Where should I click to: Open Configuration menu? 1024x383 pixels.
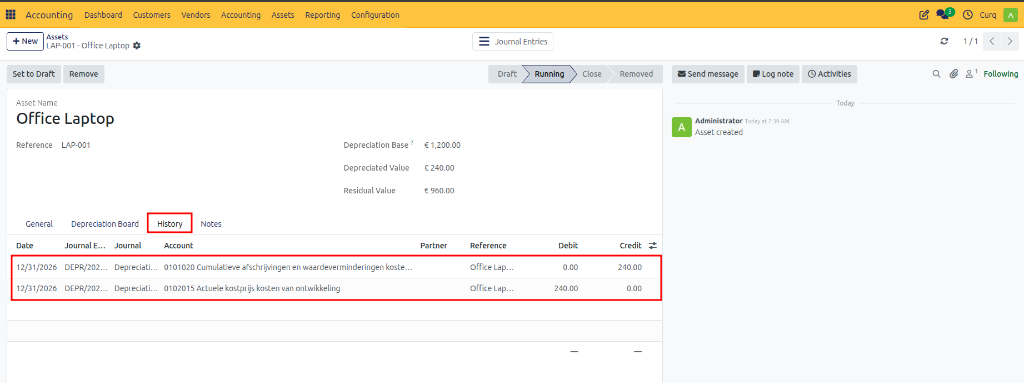click(x=375, y=14)
